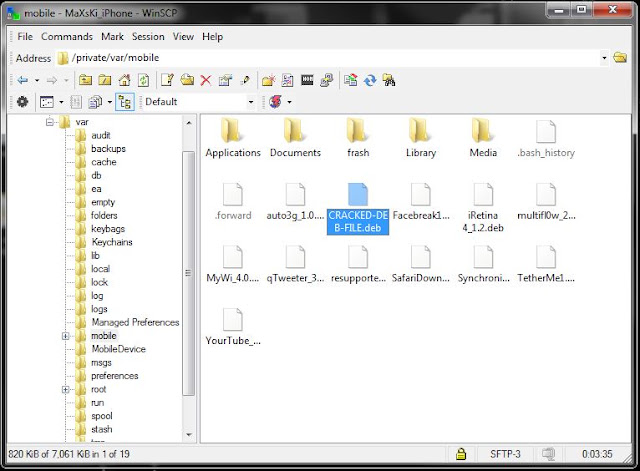Open the Help menu

[212, 36]
